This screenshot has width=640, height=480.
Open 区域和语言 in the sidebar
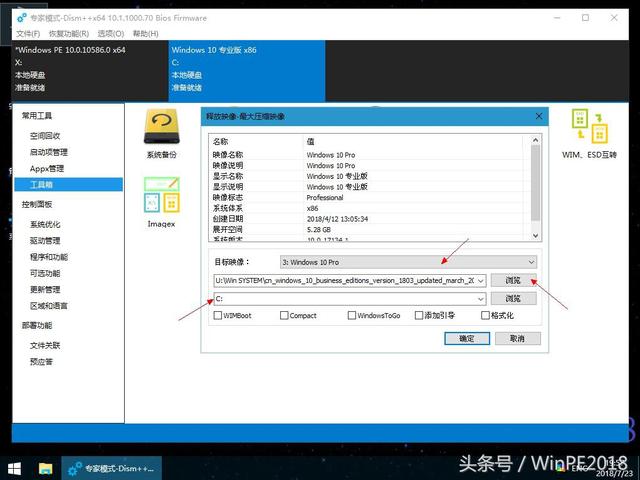coord(49,306)
